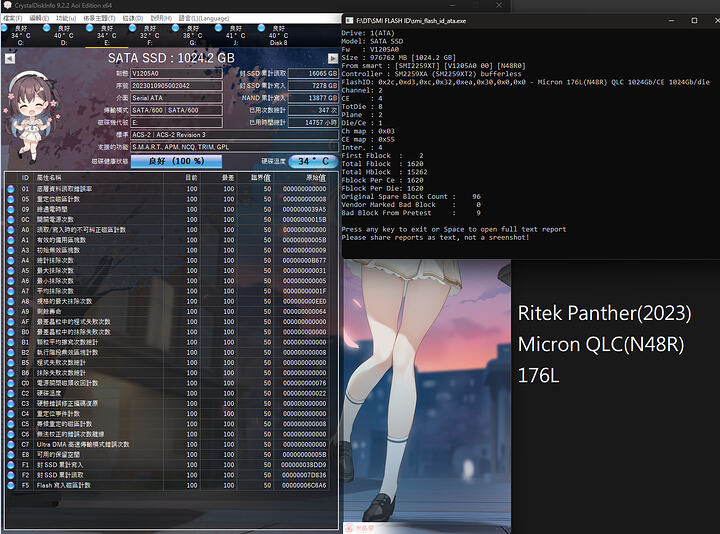The image size is (720, 534).
Task: Click the 臨界值 threshold column header
Action: tap(261, 178)
